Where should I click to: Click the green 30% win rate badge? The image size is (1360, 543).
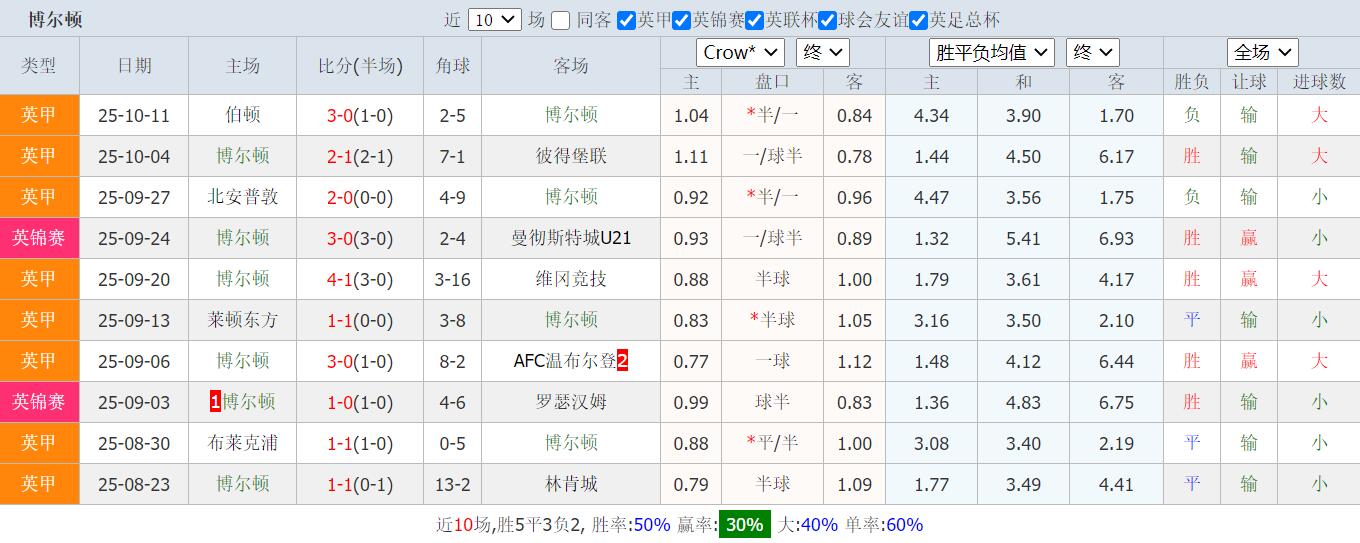(744, 524)
